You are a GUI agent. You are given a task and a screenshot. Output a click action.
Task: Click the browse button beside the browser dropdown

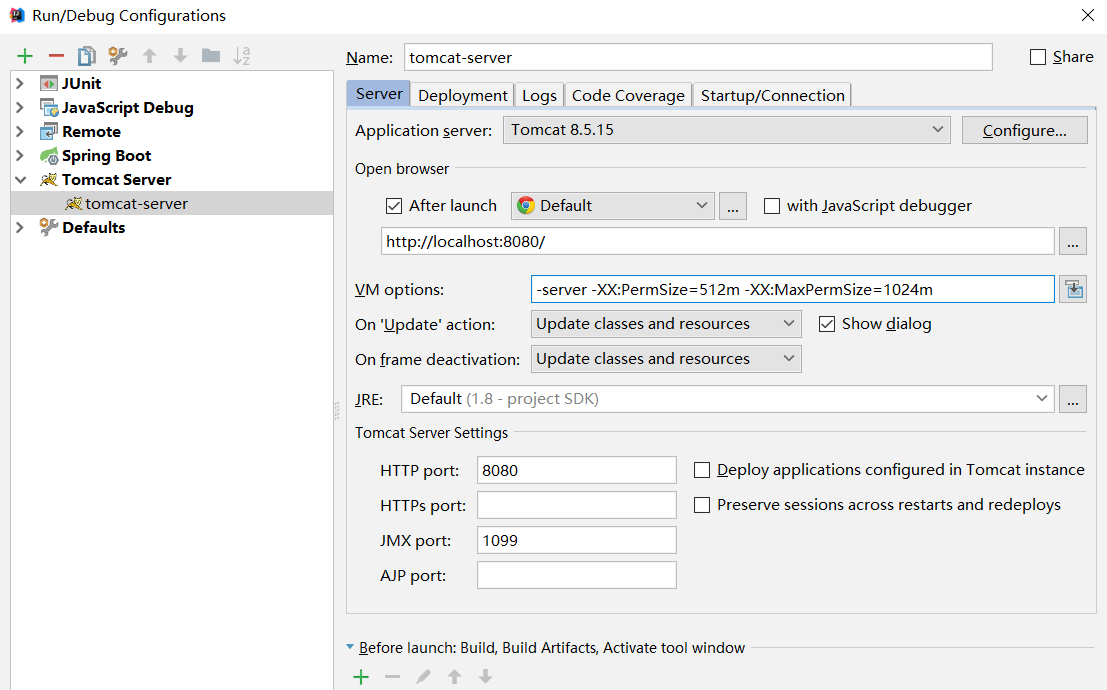[x=733, y=206]
